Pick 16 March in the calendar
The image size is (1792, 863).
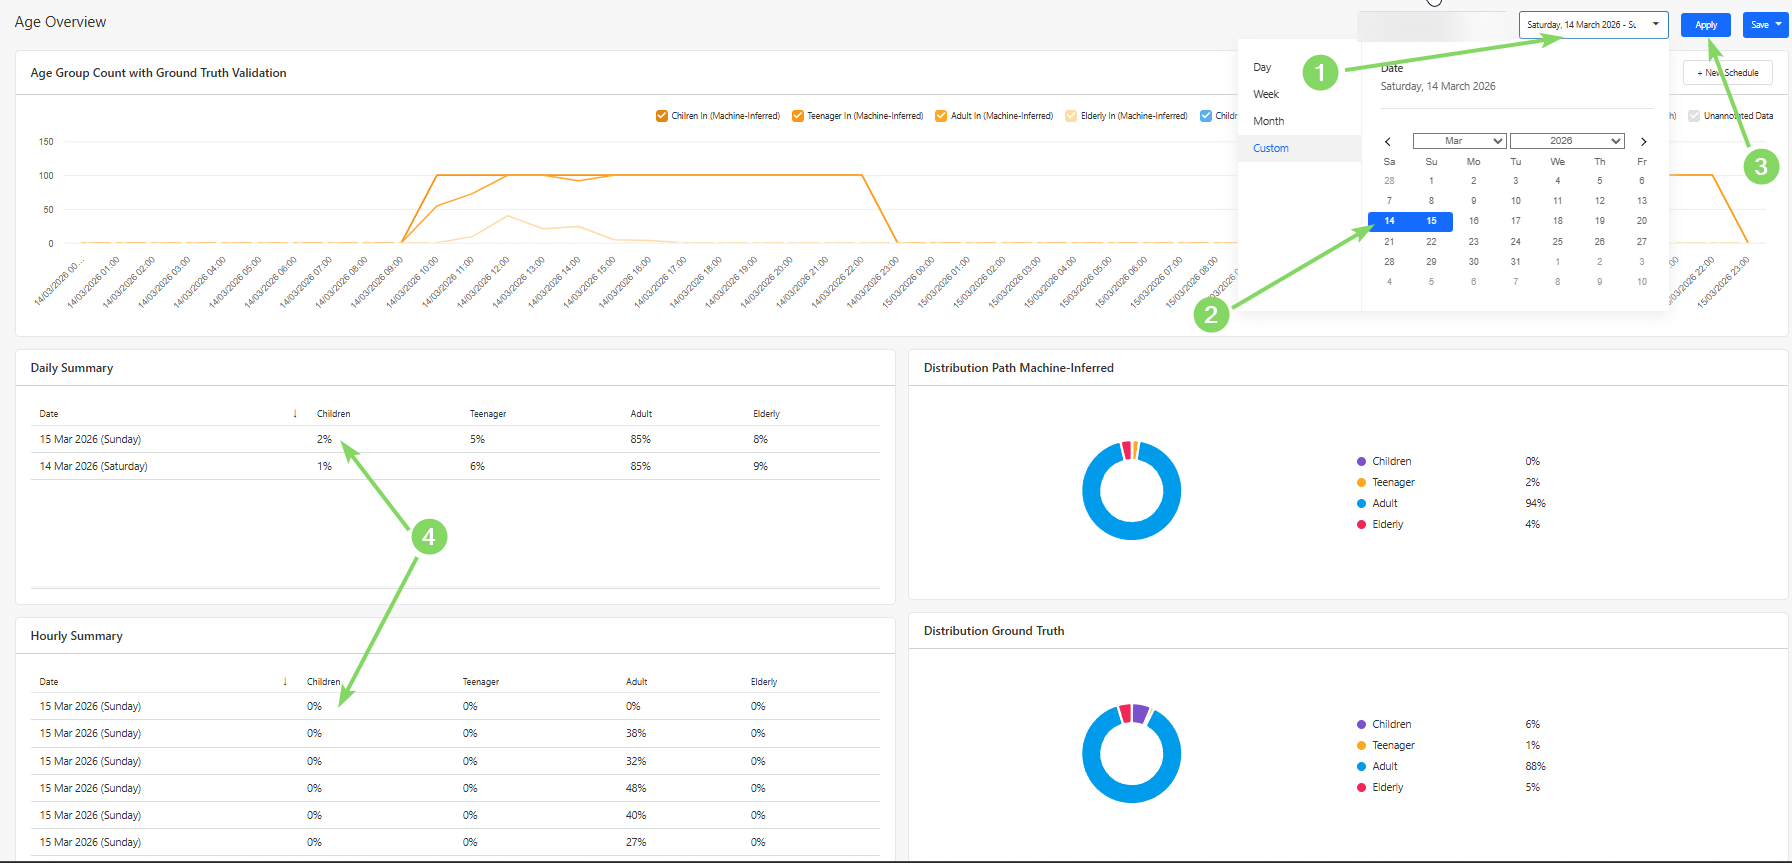pyautogui.click(x=1473, y=221)
